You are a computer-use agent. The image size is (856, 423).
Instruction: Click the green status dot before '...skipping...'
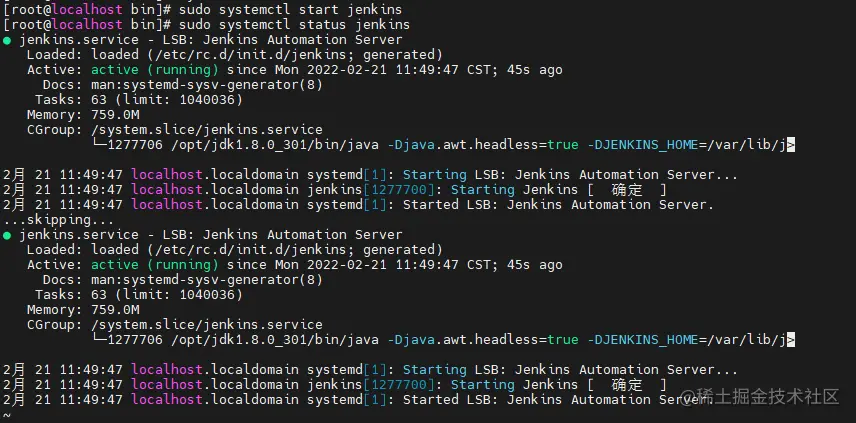7,40
